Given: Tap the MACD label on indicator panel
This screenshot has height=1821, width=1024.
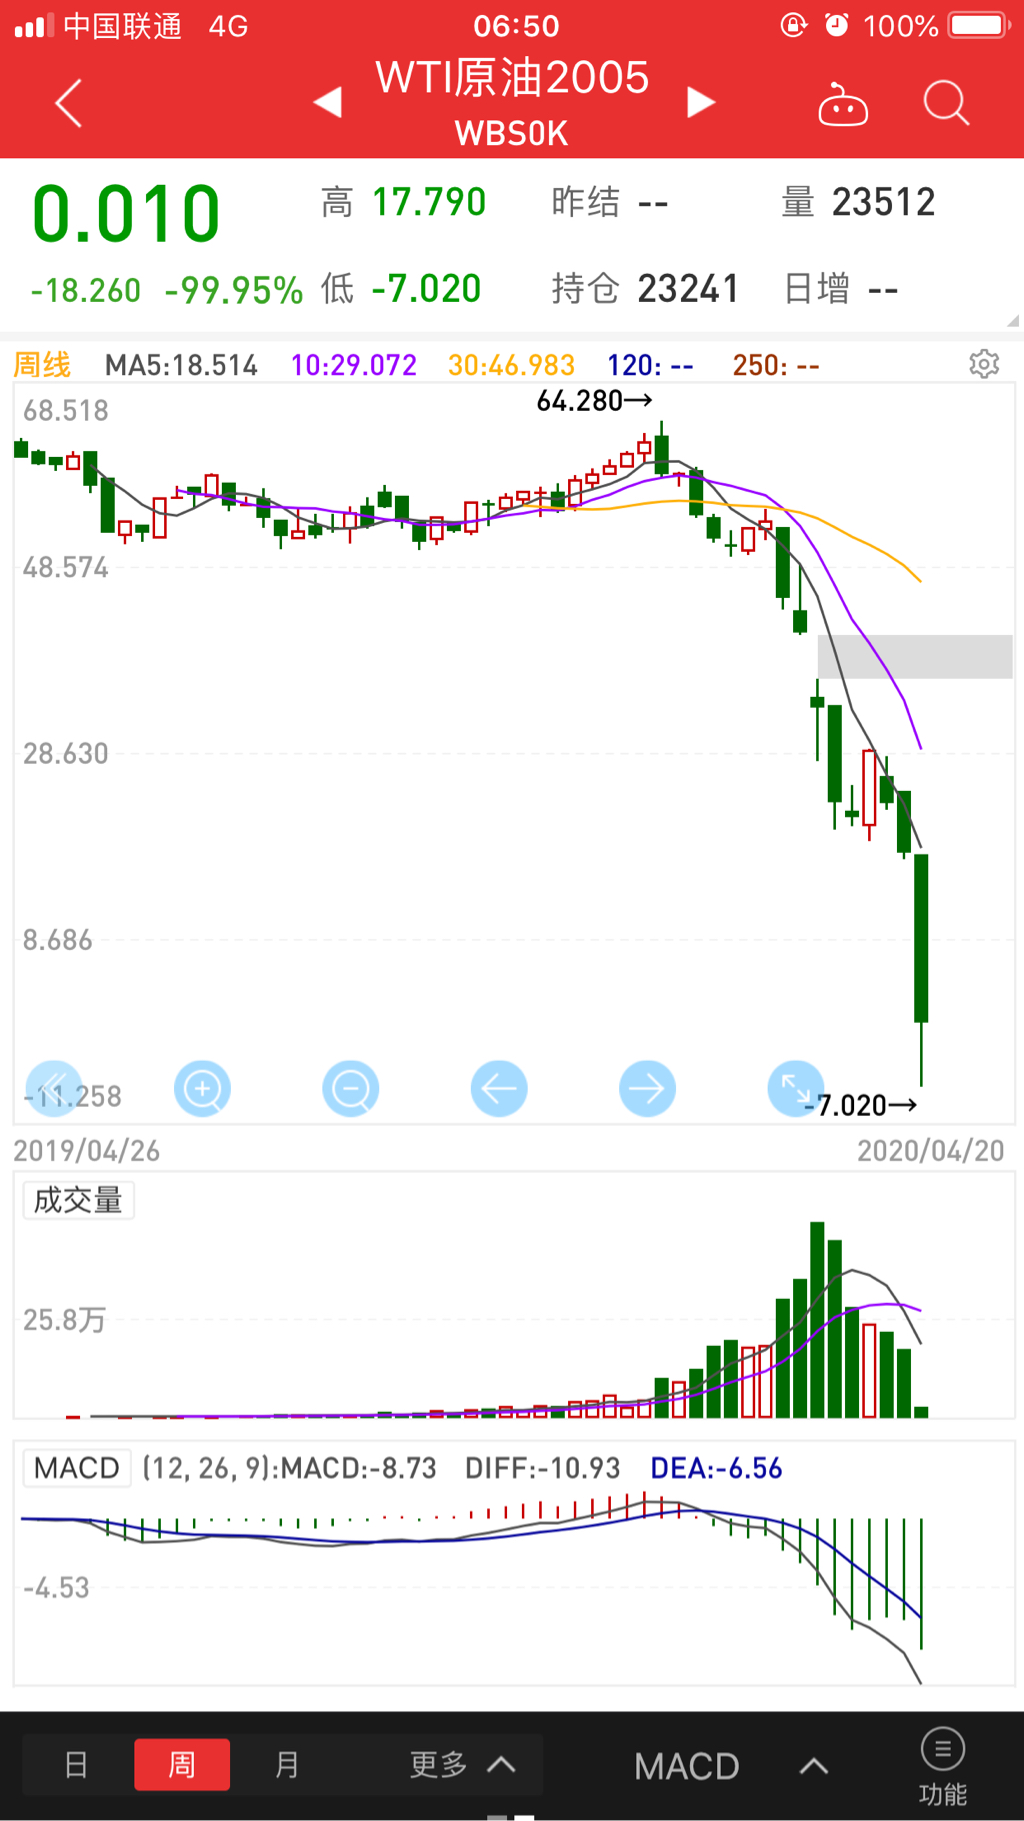Looking at the screenshot, I should pos(76,1468).
